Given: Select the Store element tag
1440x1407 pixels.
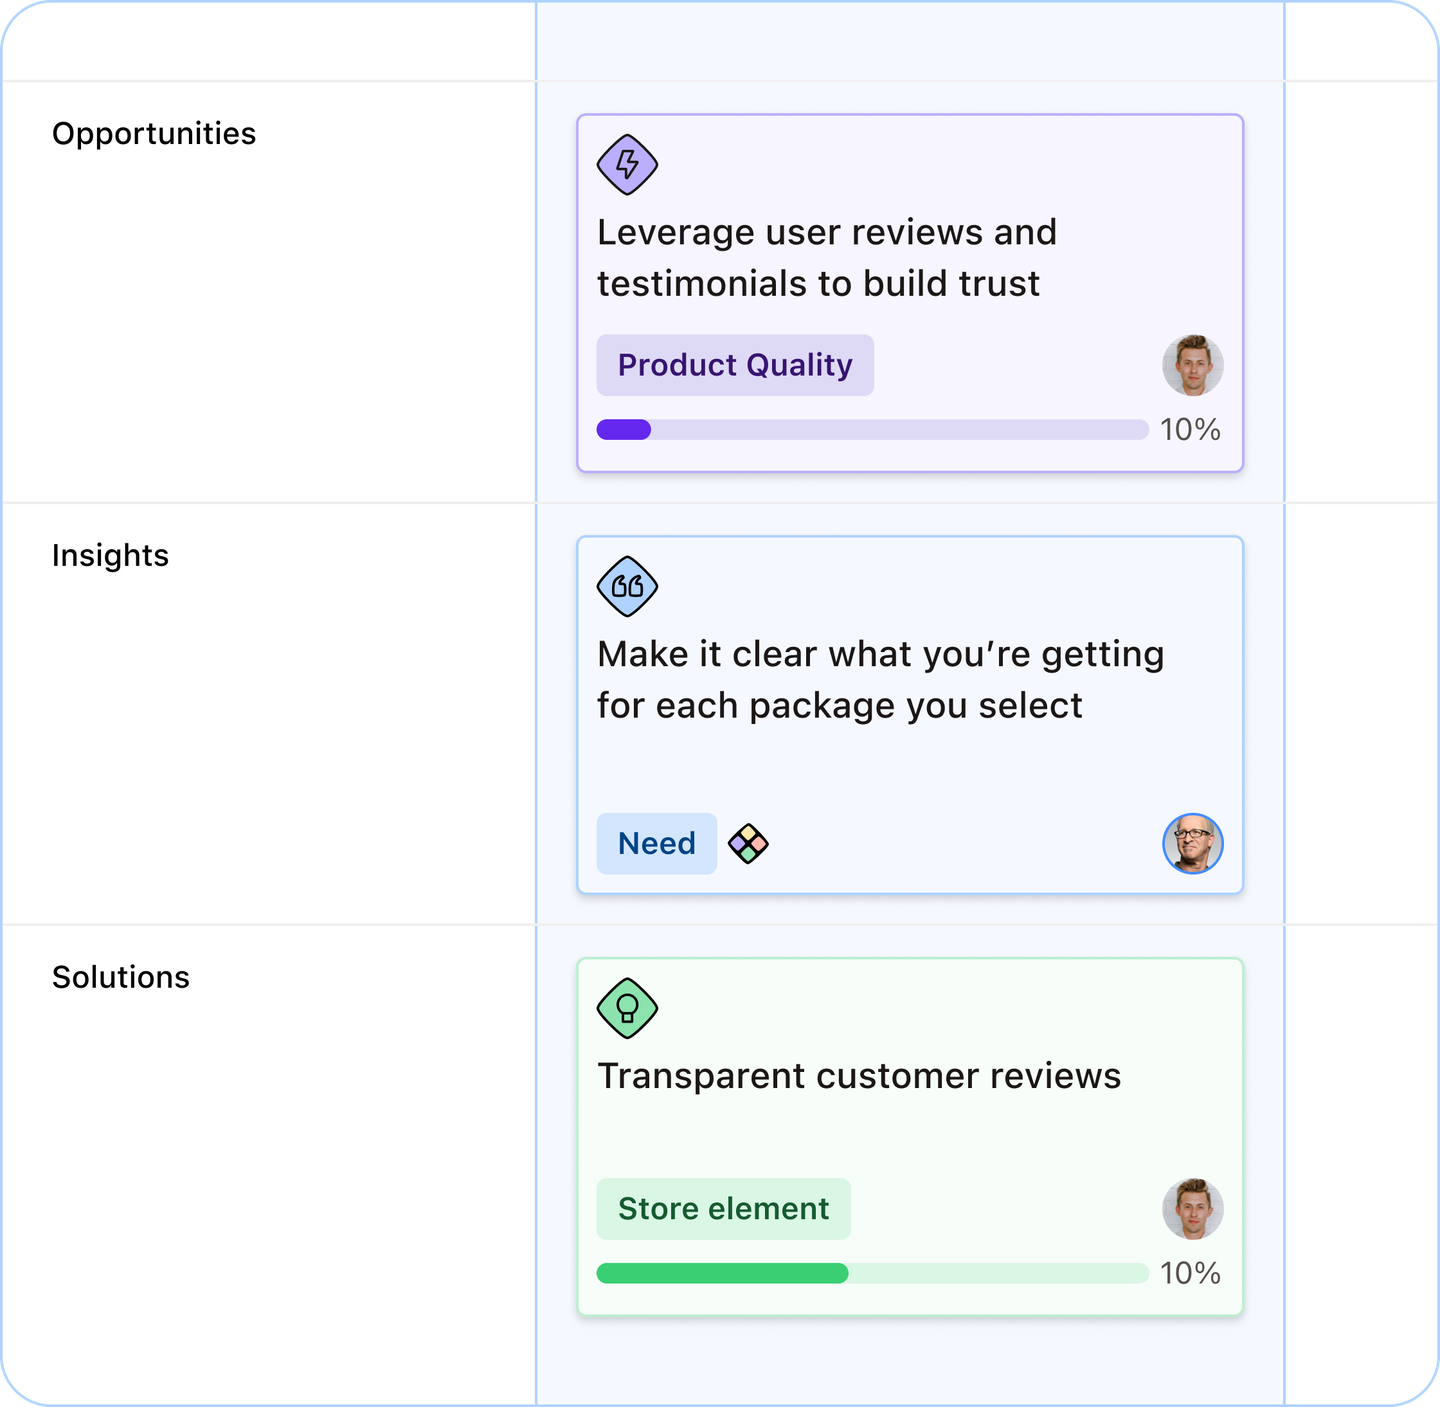Looking at the screenshot, I should point(723,1209).
